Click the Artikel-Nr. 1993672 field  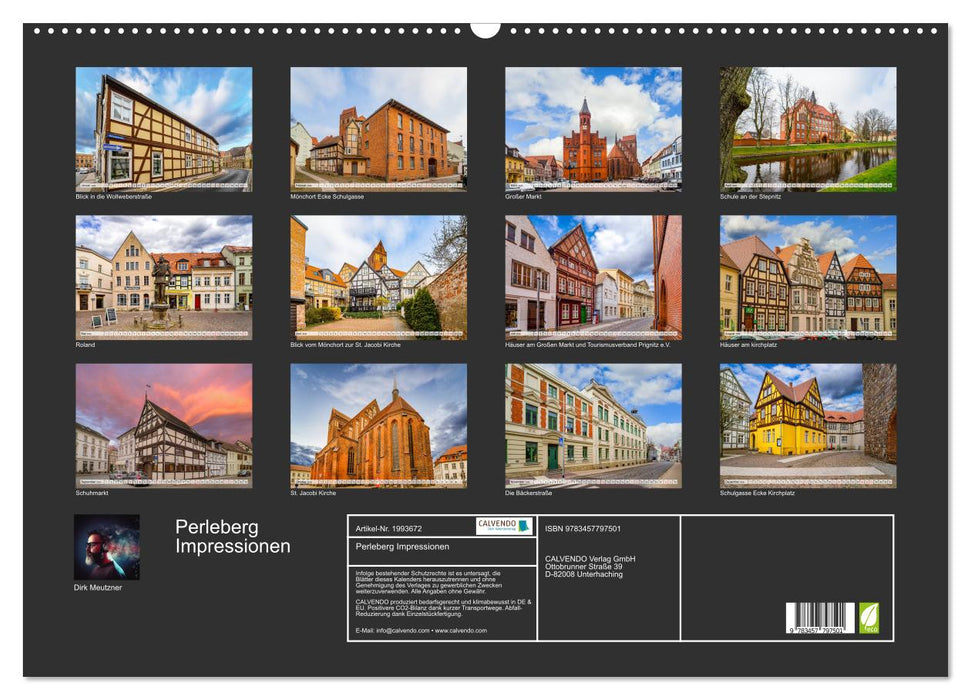pos(388,527)
